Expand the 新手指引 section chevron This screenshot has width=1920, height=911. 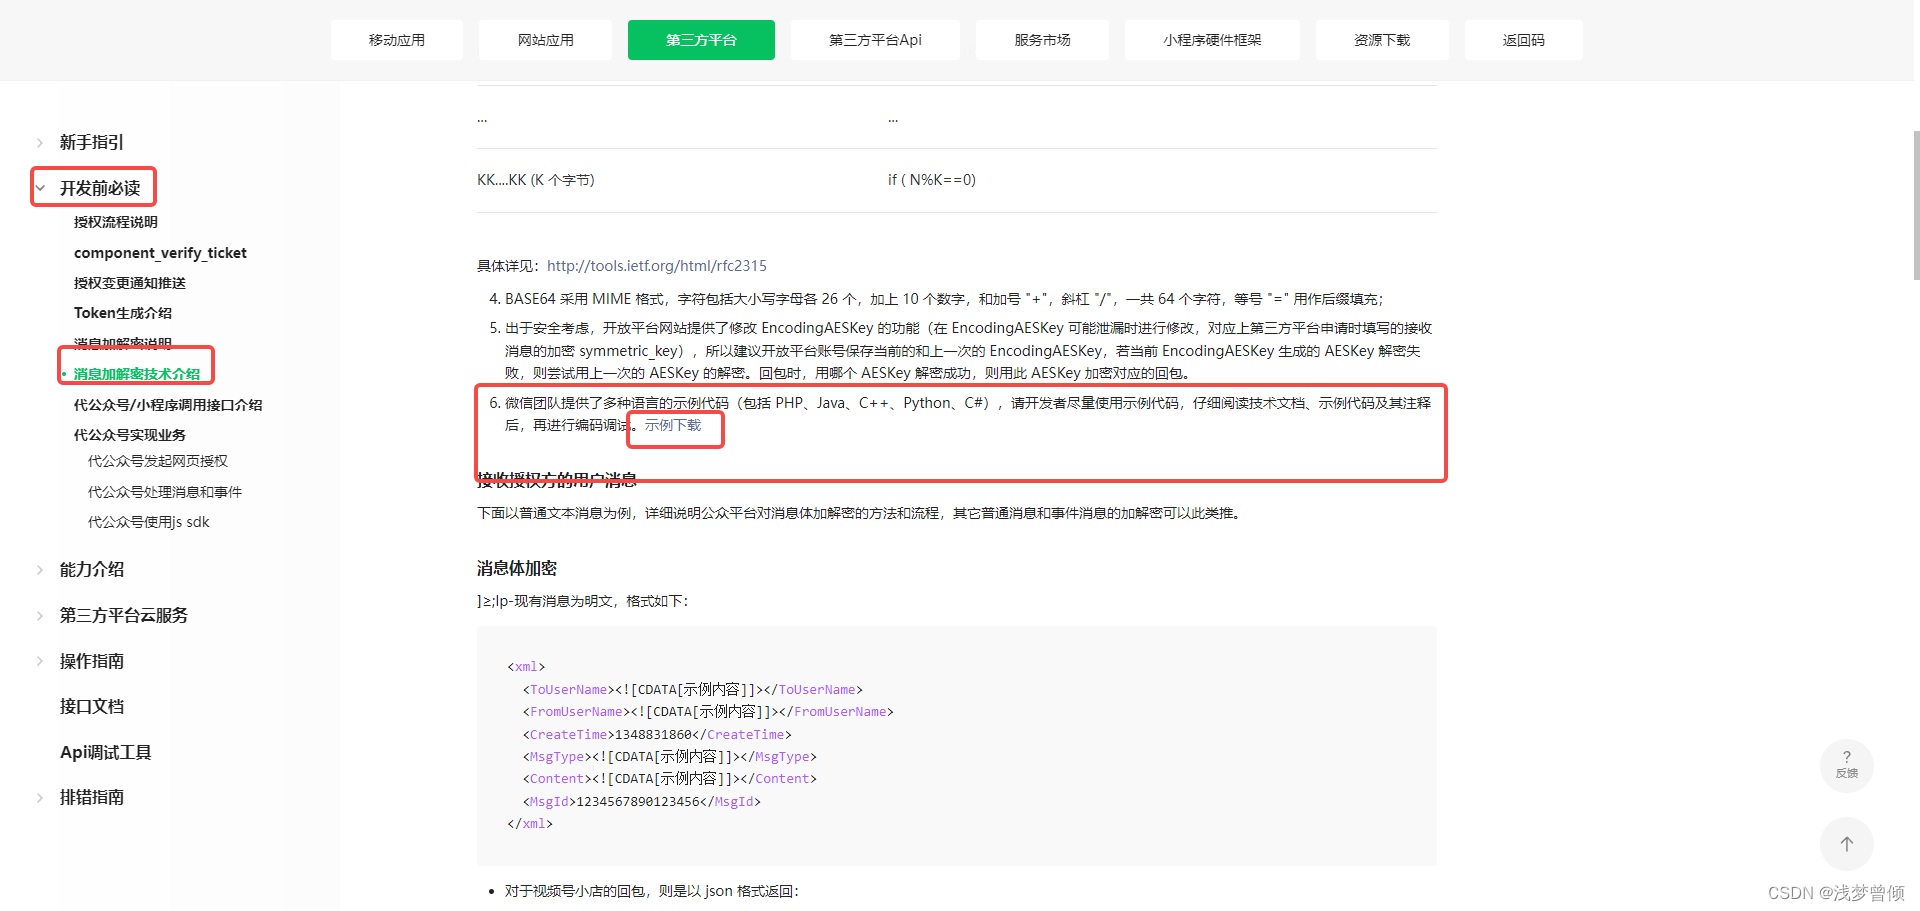pyautogui.click(x=40, y=143)
